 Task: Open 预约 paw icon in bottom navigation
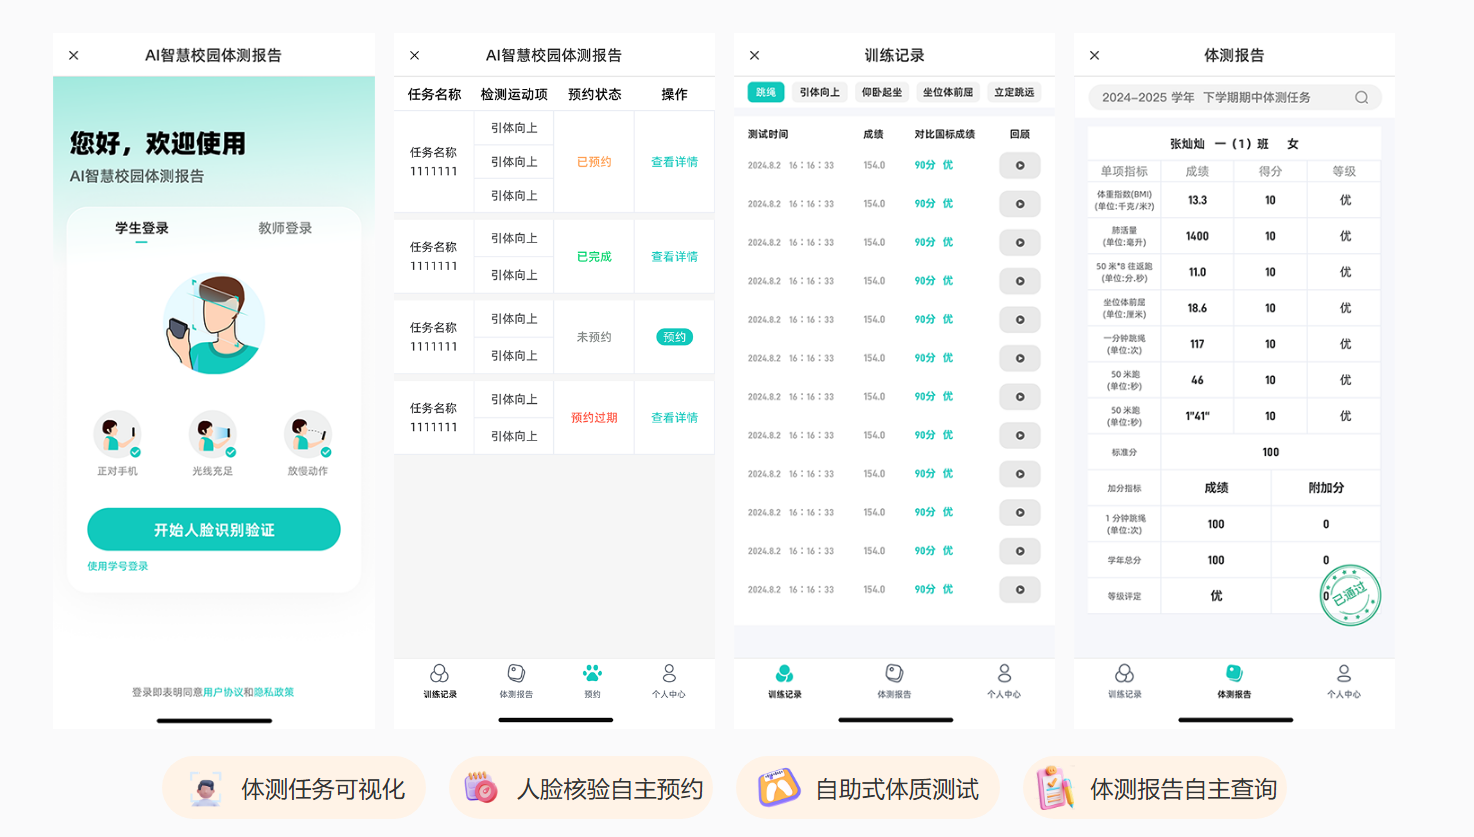point(592,675)
